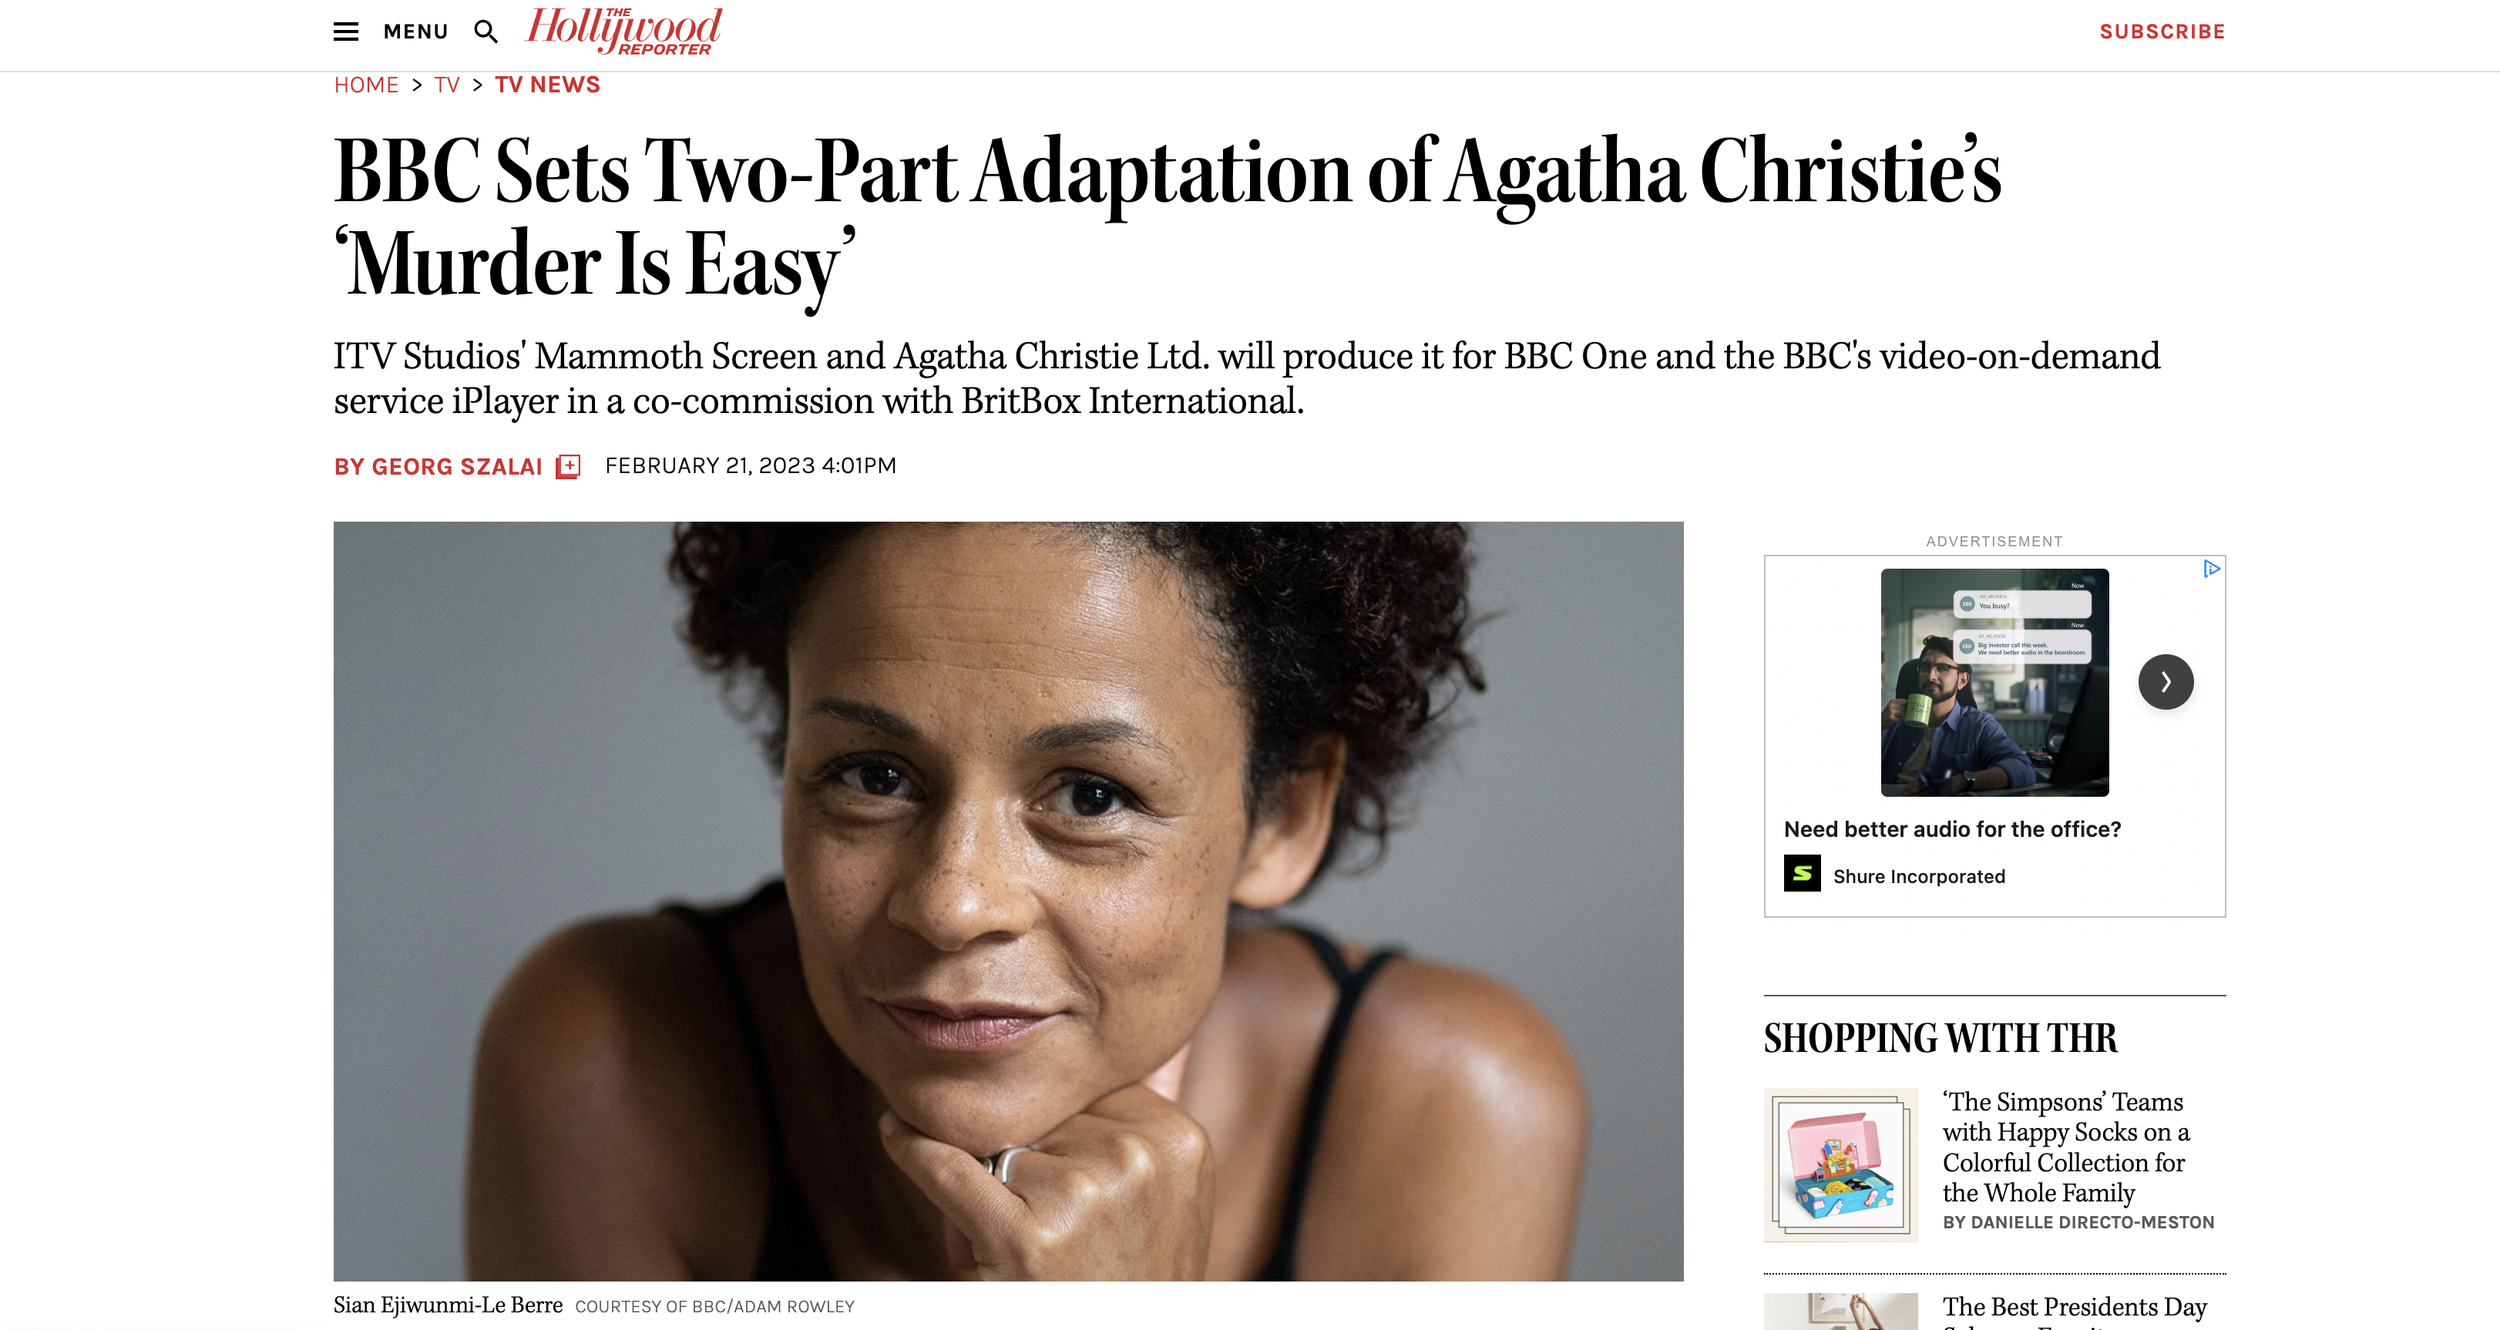Open TV NEWS breadcrumb section
The height and width of the screenshot is (1330, 2500).
coord(547,85)
